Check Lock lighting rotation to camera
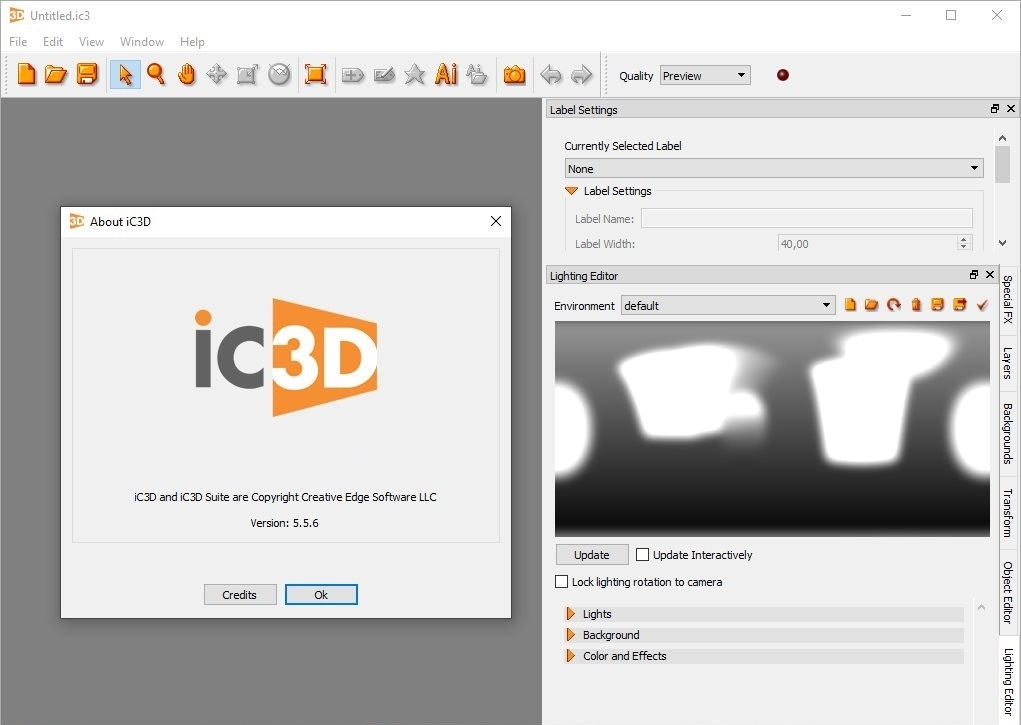This screenshot has width=1021, height=725. point(561,582)
